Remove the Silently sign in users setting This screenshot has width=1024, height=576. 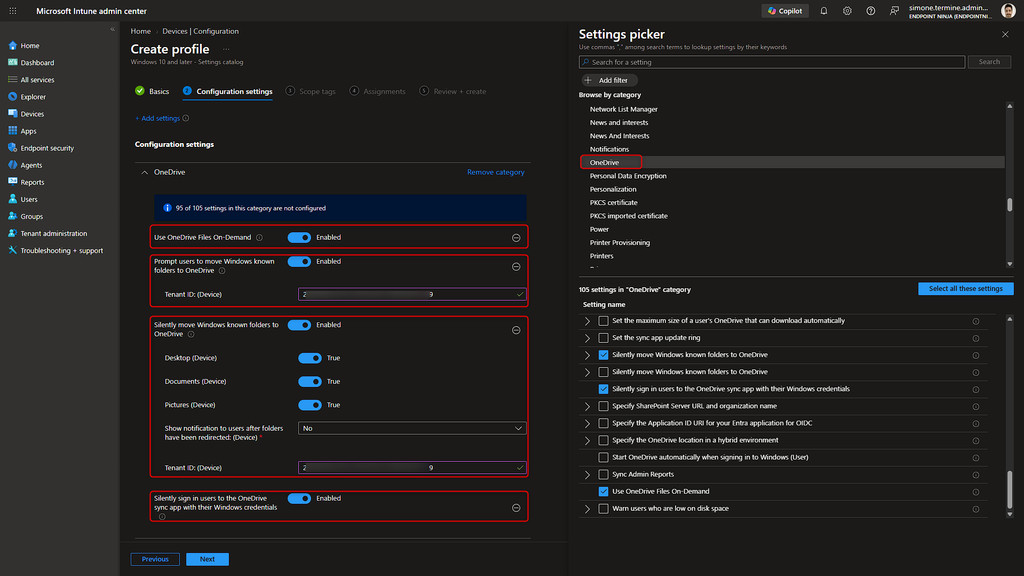coord(516,507)
